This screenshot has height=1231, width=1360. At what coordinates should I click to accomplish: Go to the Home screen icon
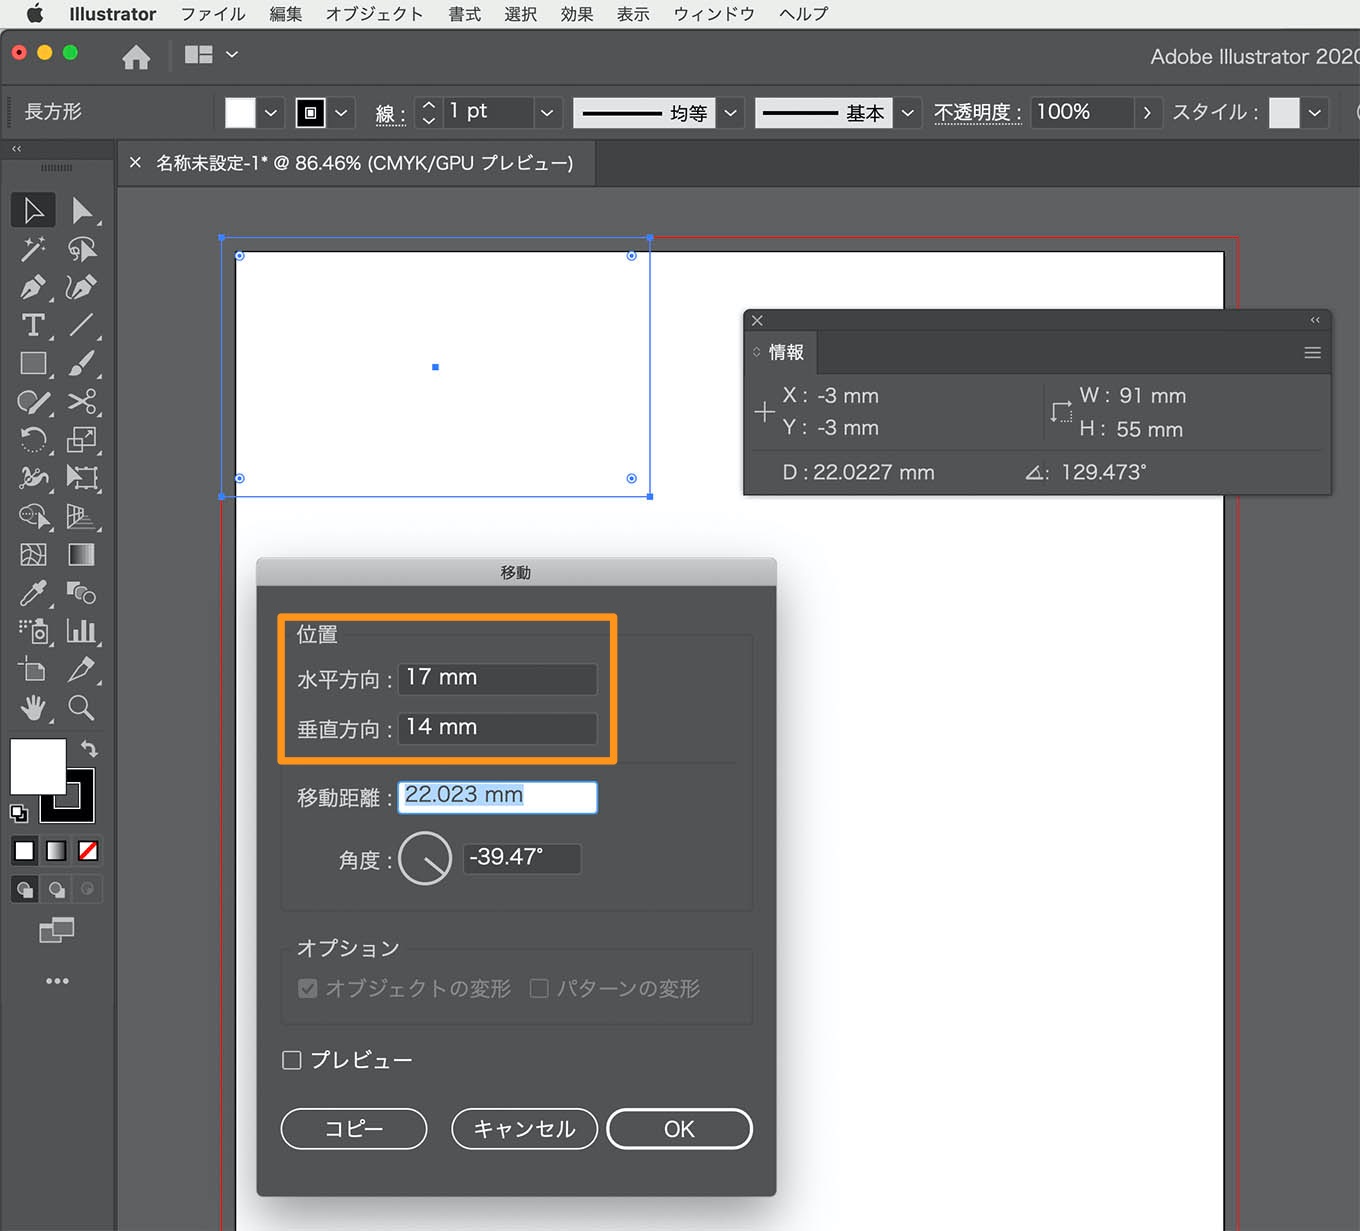(x=136, y=58)
